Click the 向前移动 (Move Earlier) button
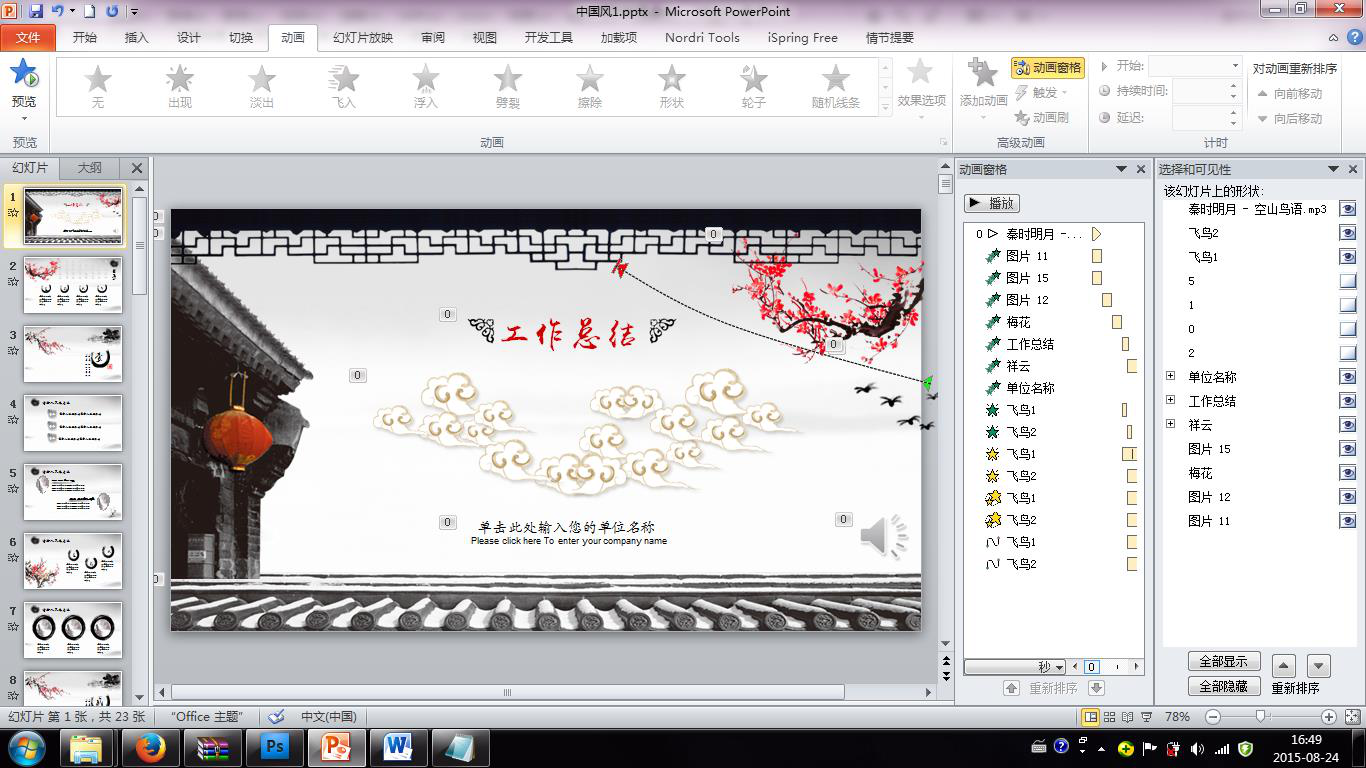Screen dimensions: 1366x768 pyautogui.click(x=1291, y=93)
